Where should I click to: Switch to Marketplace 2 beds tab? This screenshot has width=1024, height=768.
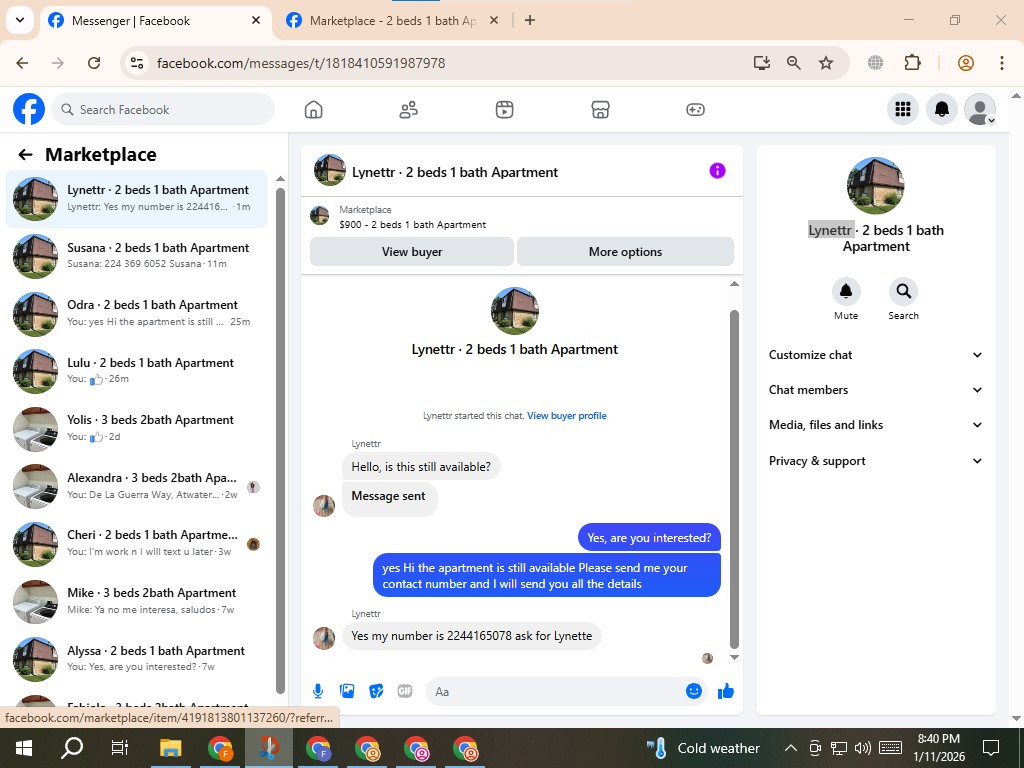pos(392,21)
